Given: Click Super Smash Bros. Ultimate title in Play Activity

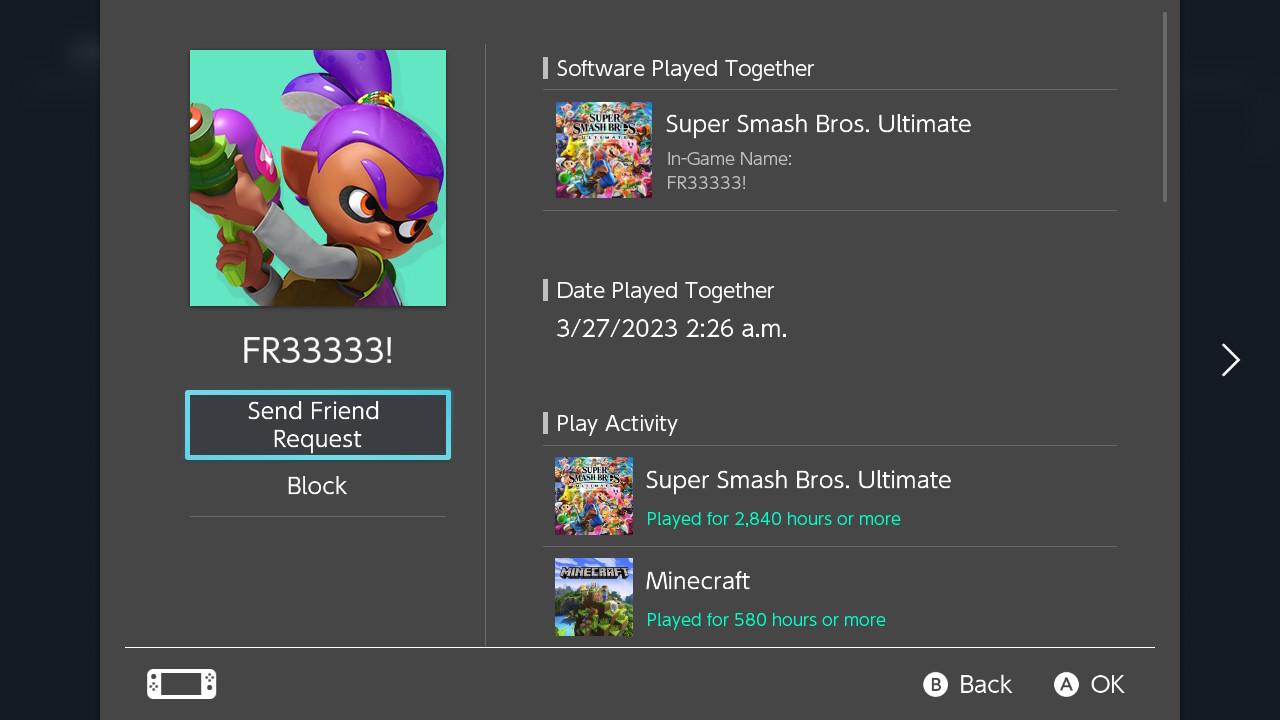Looking at the screenshot, I should 798,480.
